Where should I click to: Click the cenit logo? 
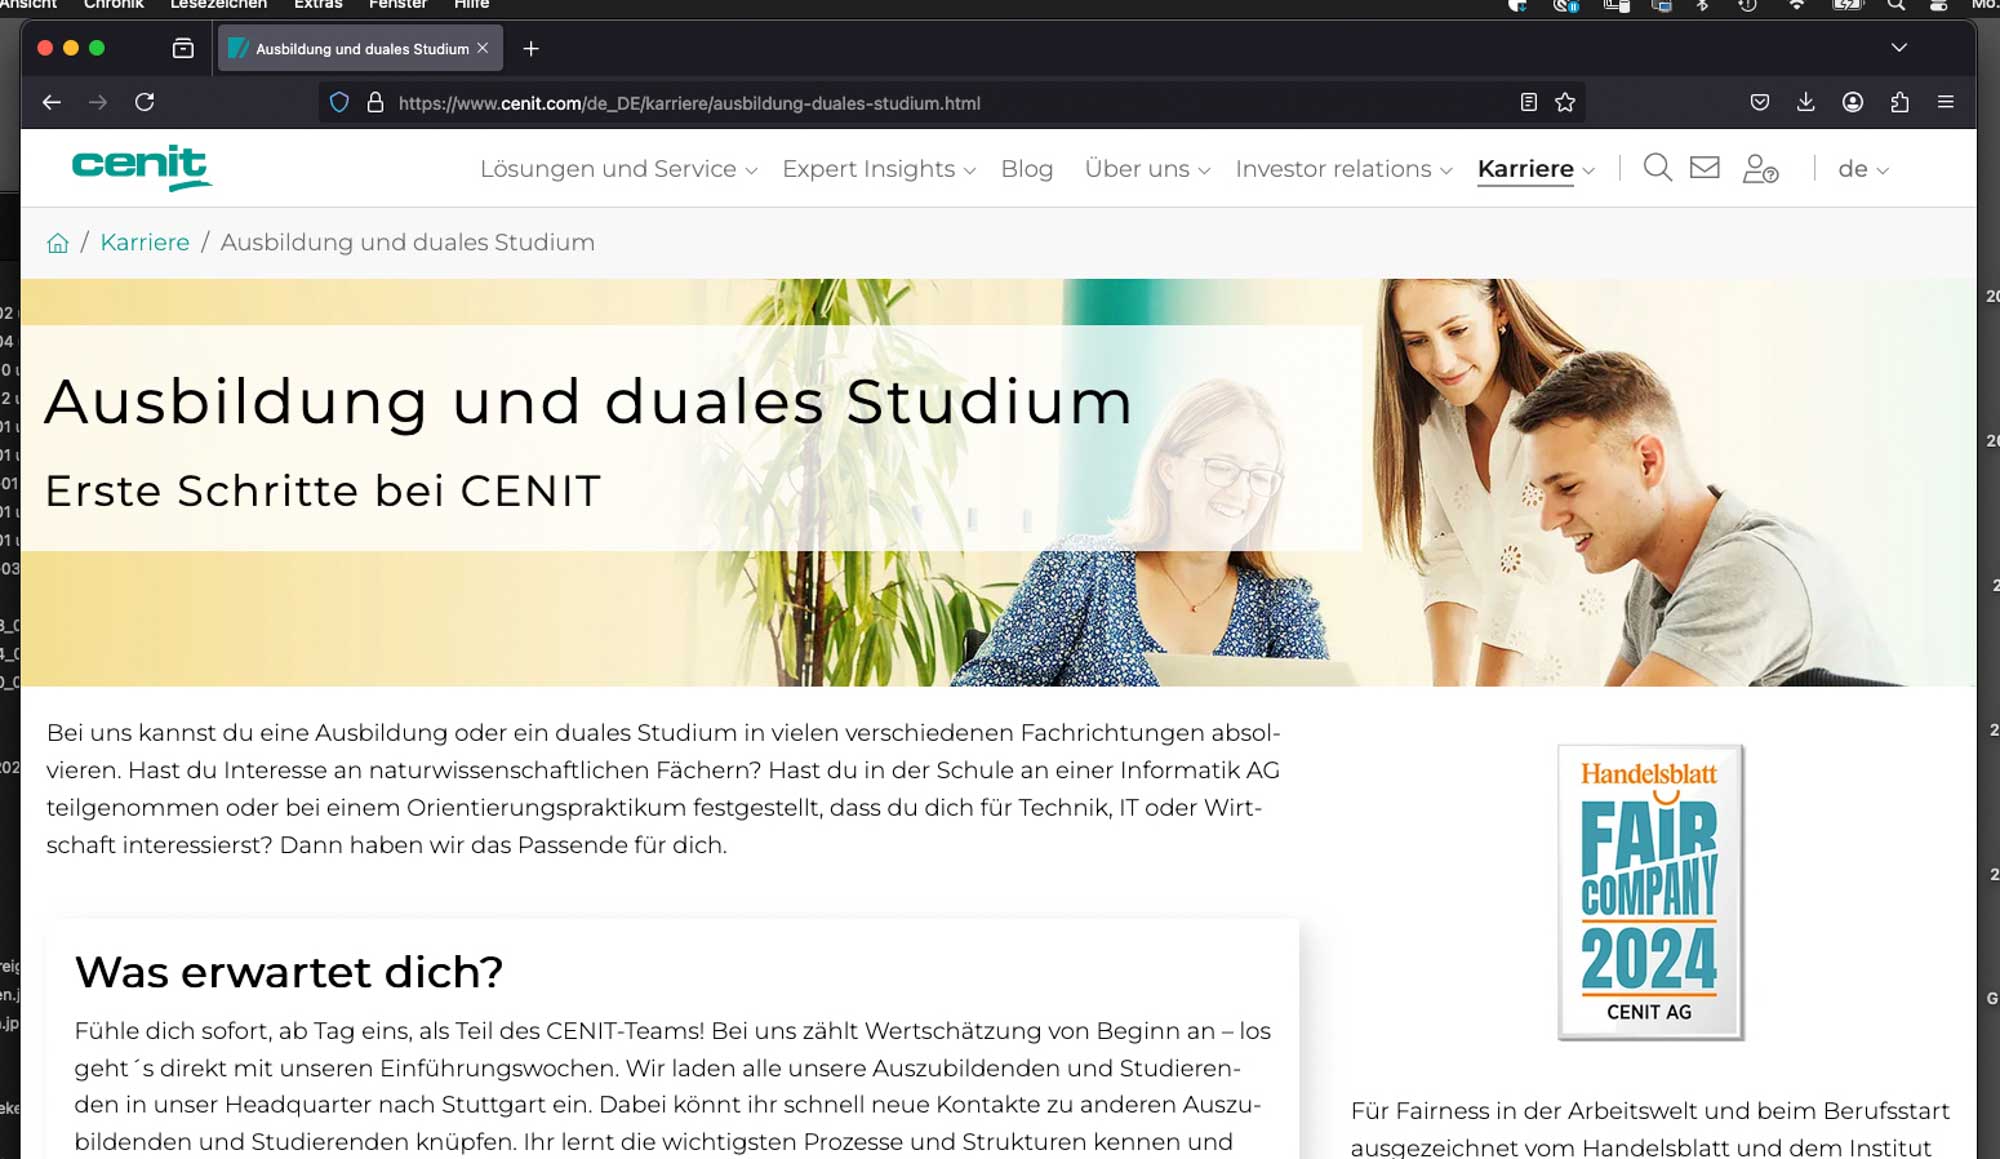pos(141,167)
